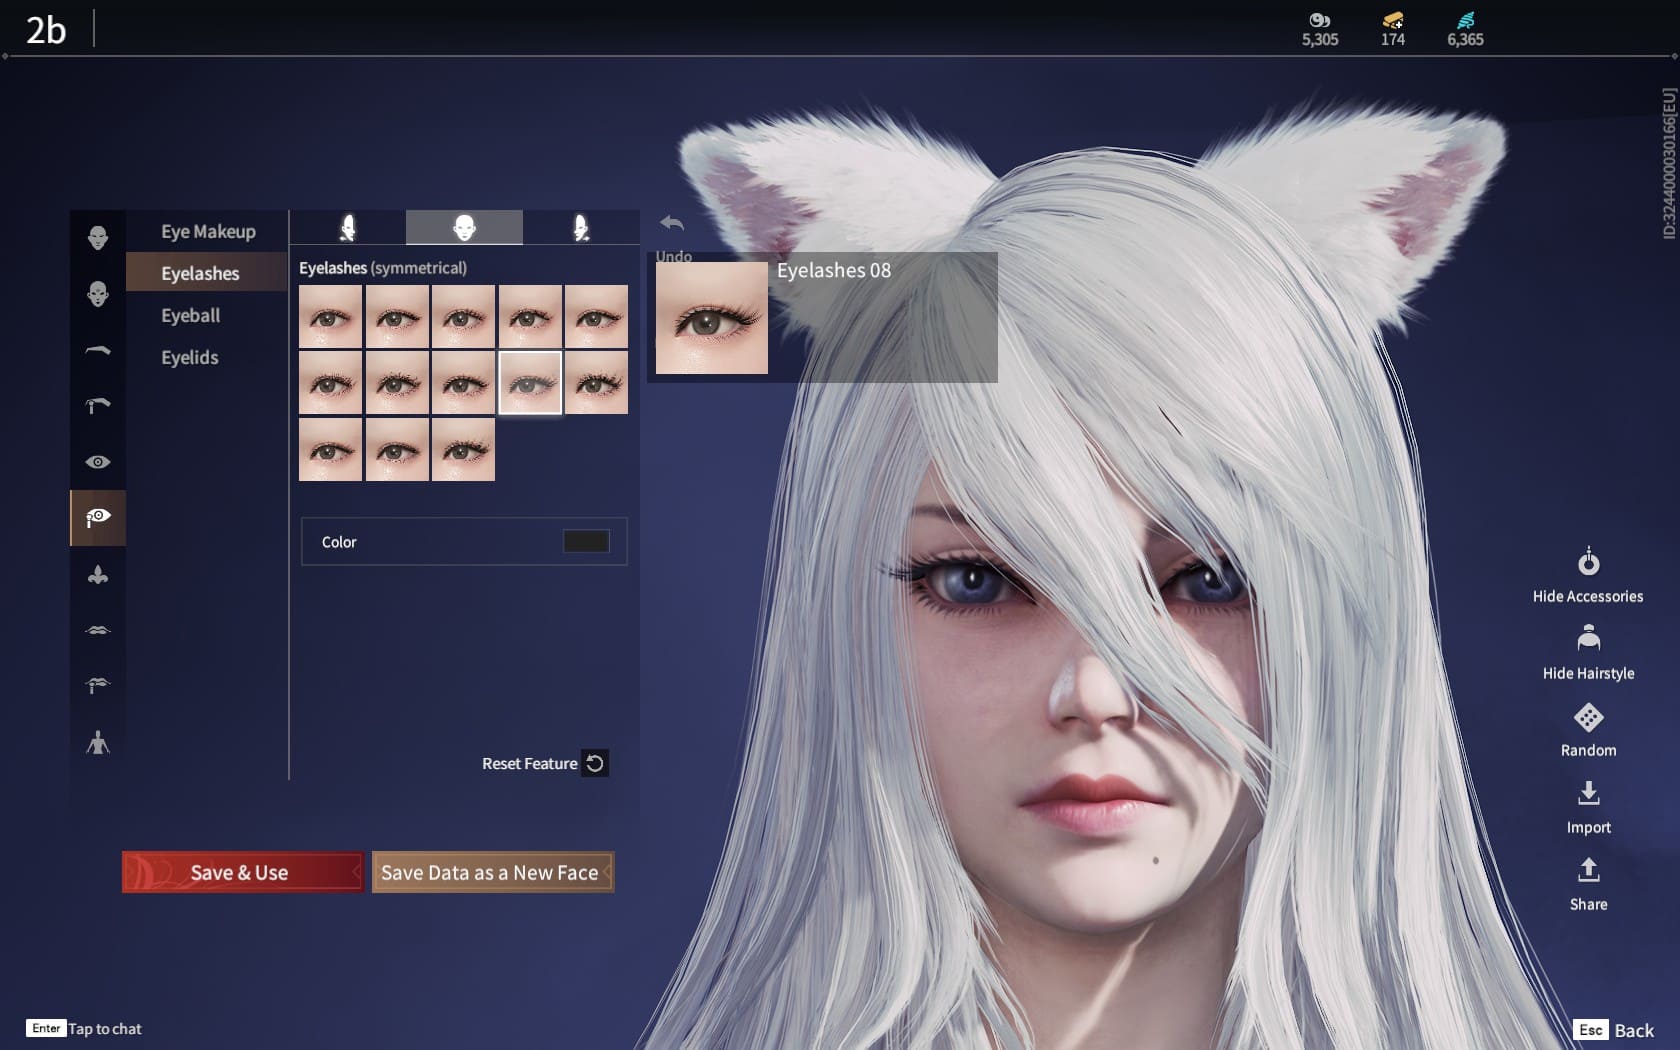Open the eye shape category icon
The width and height of the screenshot is (1680, 1050).
[98, 462]
